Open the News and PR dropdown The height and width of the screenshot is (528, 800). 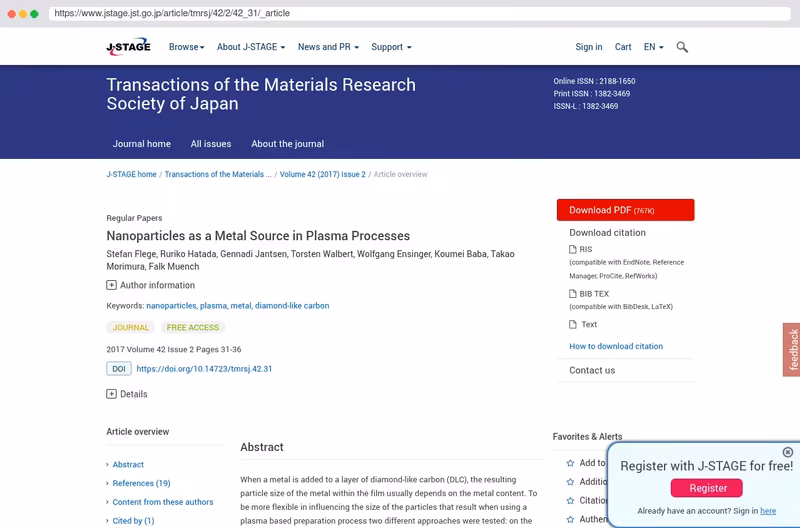pyautogui.click(x=329, y=47)
